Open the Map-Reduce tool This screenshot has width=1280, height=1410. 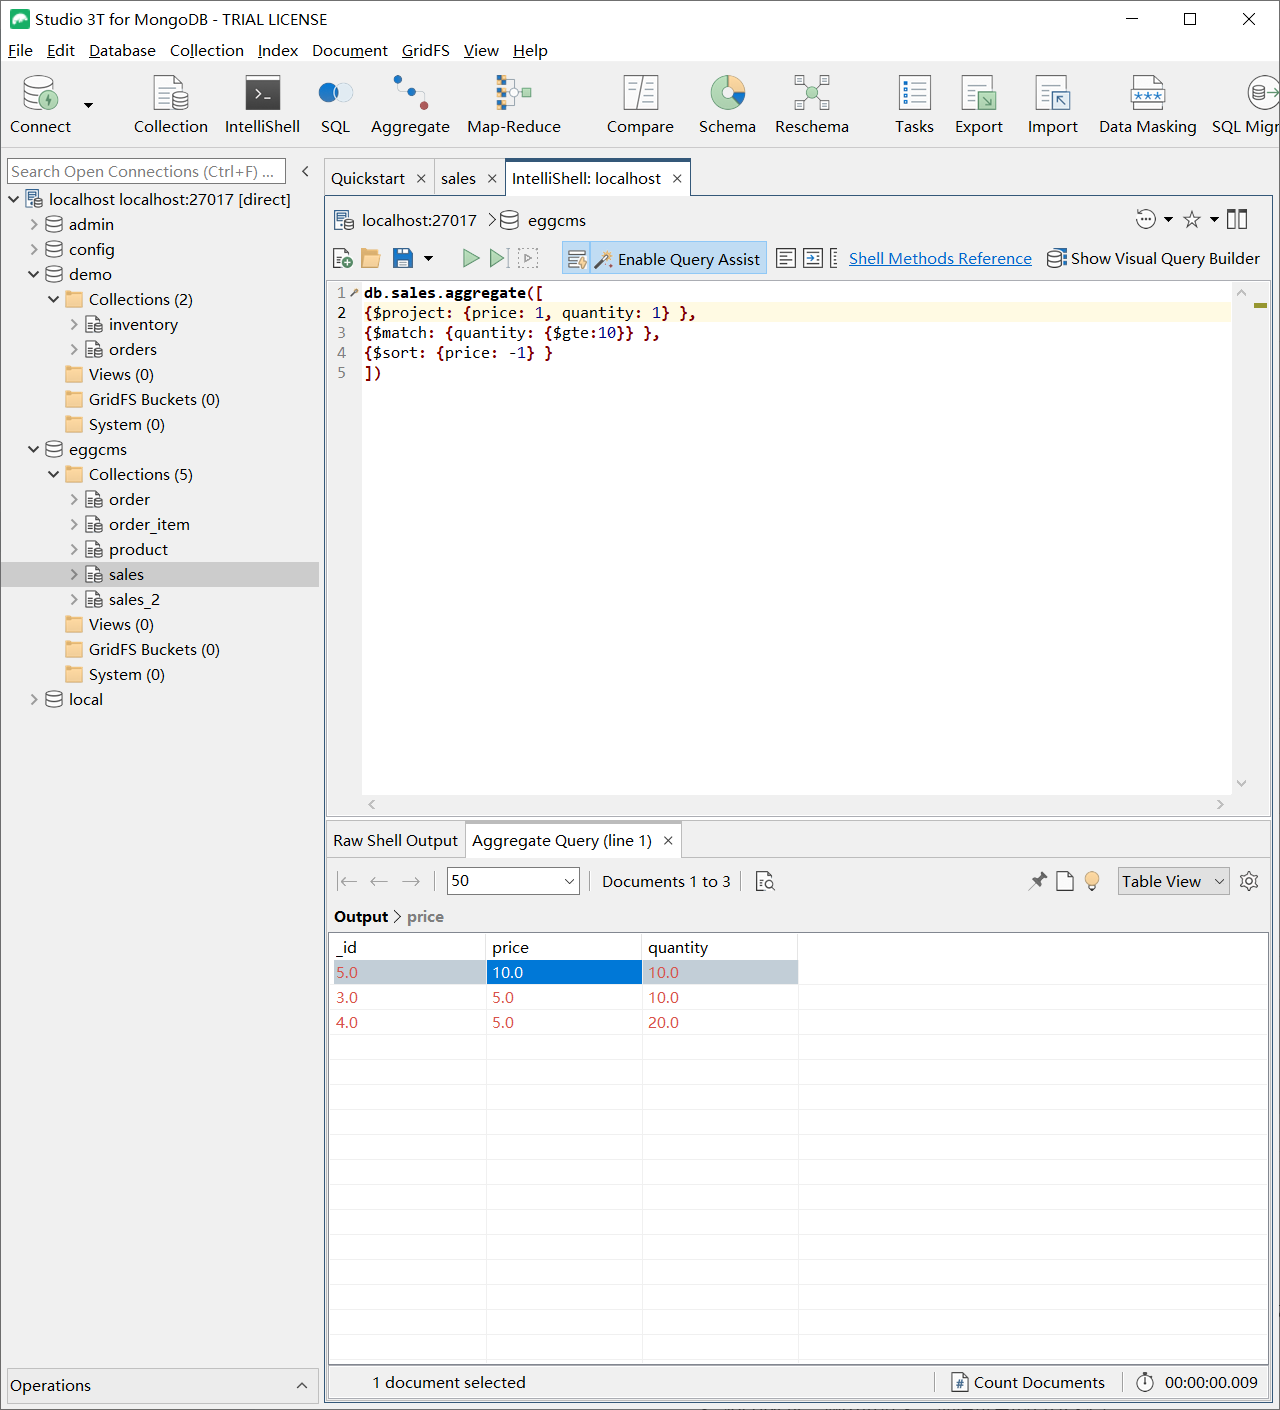point(514,105)
